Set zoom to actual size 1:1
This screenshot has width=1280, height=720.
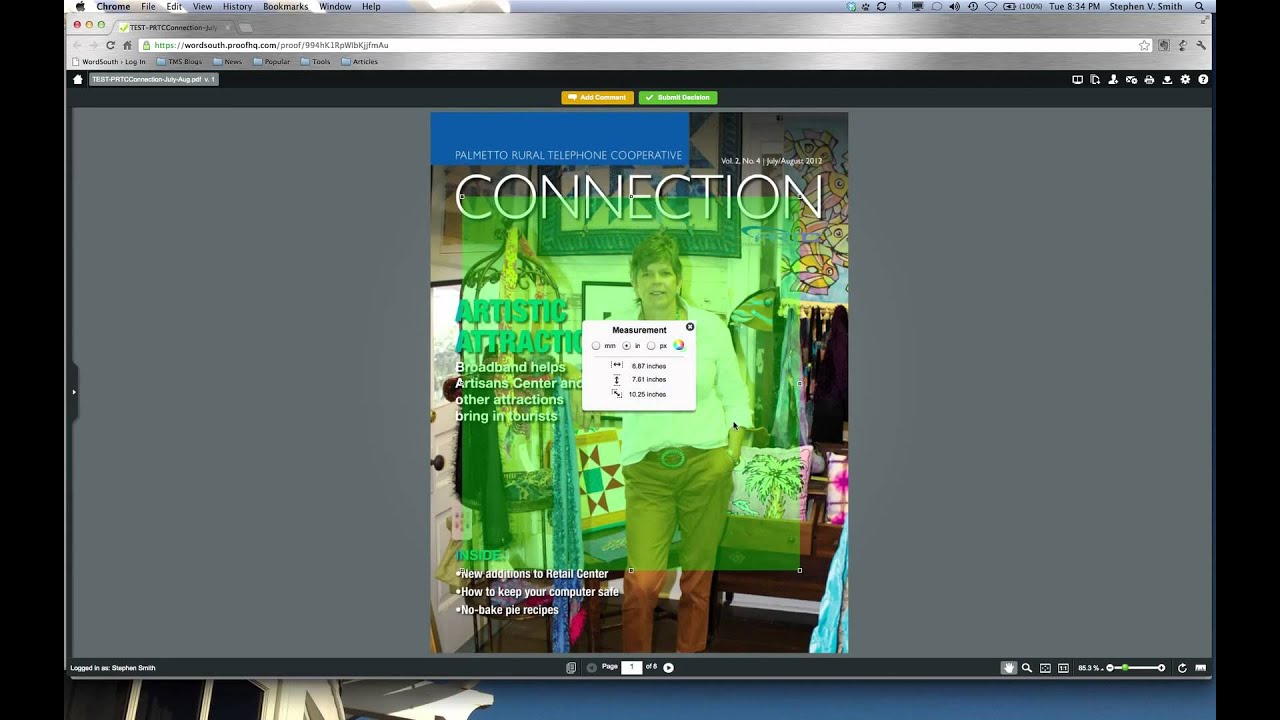click(x=1063, y=668)
